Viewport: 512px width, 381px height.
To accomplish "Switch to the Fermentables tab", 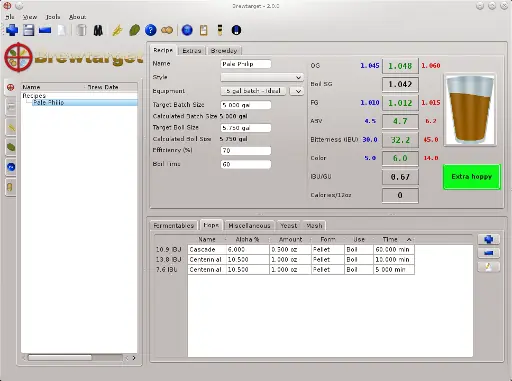I will pos(173,226).
